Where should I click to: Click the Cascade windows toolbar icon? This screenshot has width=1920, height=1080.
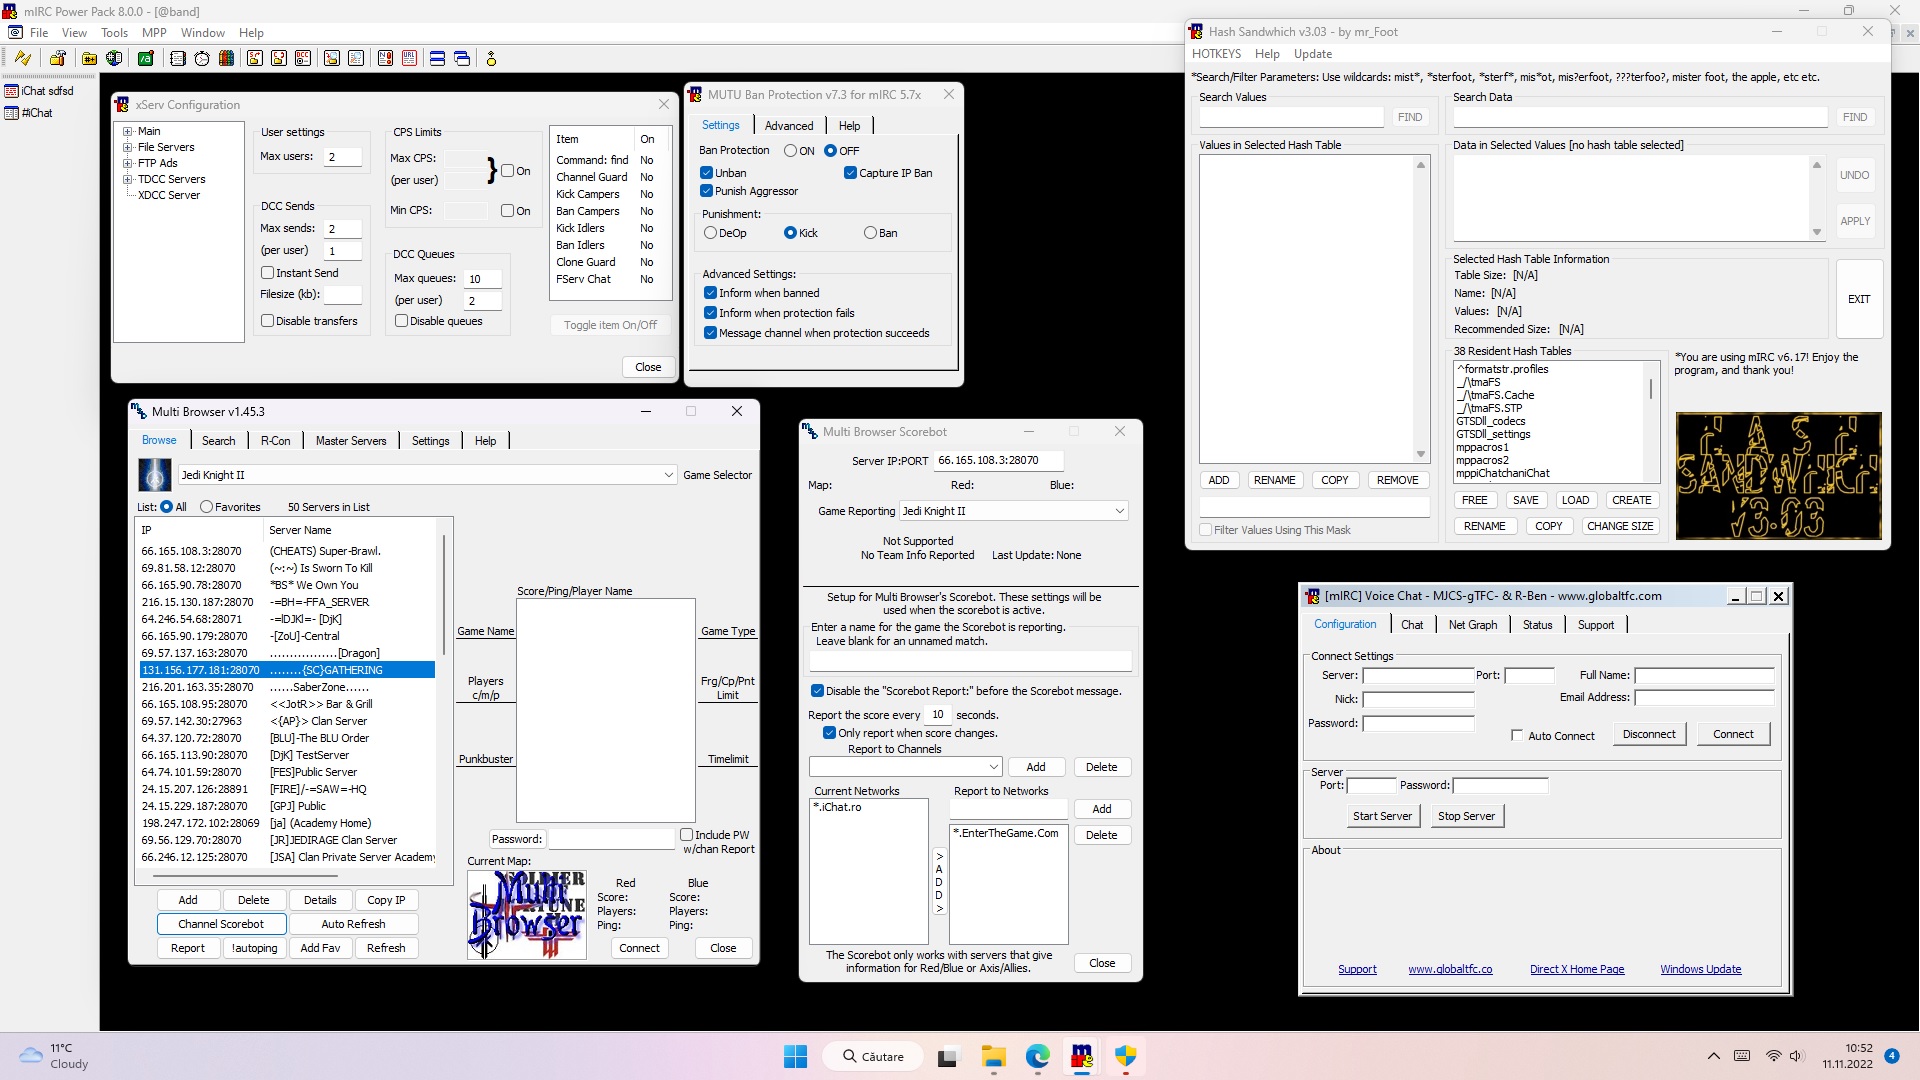[462, 58]
